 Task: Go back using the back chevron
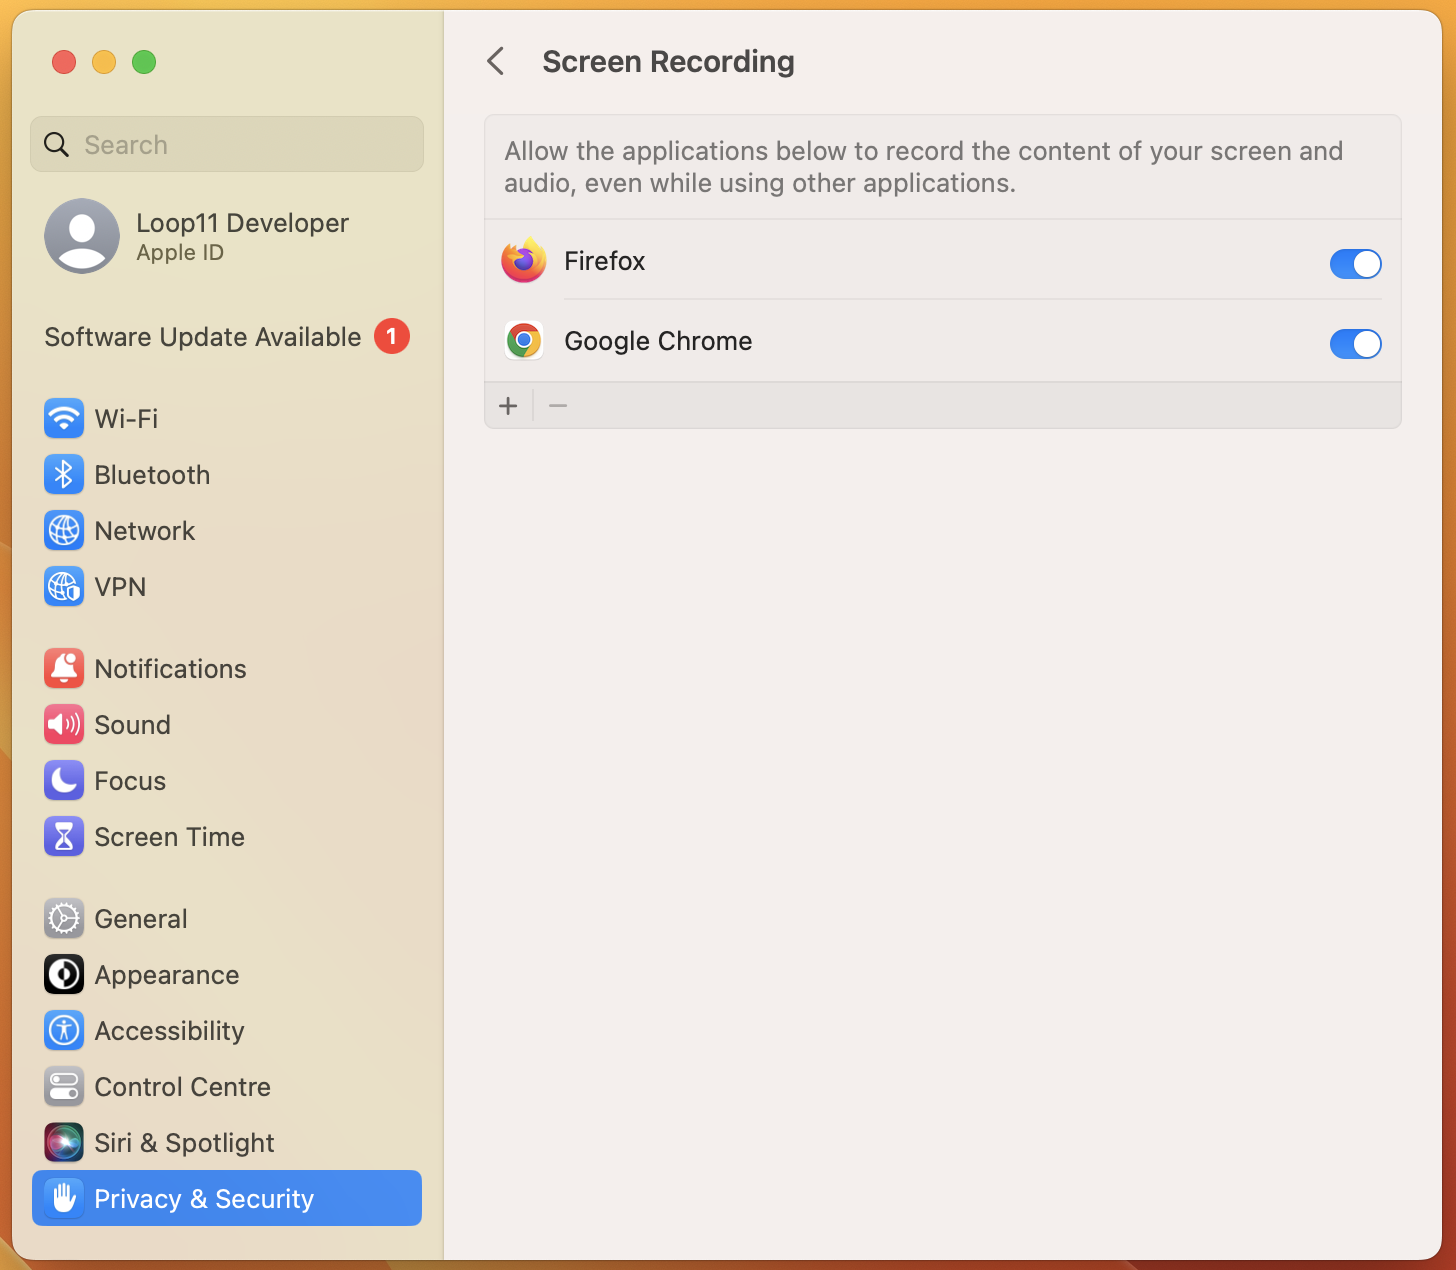pyautogui.click(x=496, y=62)
